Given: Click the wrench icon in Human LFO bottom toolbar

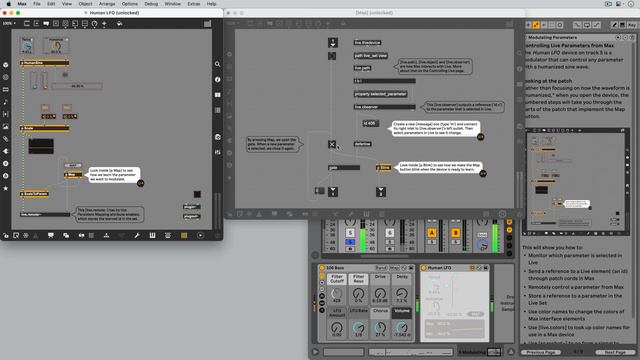Looking at the screenshot, I should [137, 236].
